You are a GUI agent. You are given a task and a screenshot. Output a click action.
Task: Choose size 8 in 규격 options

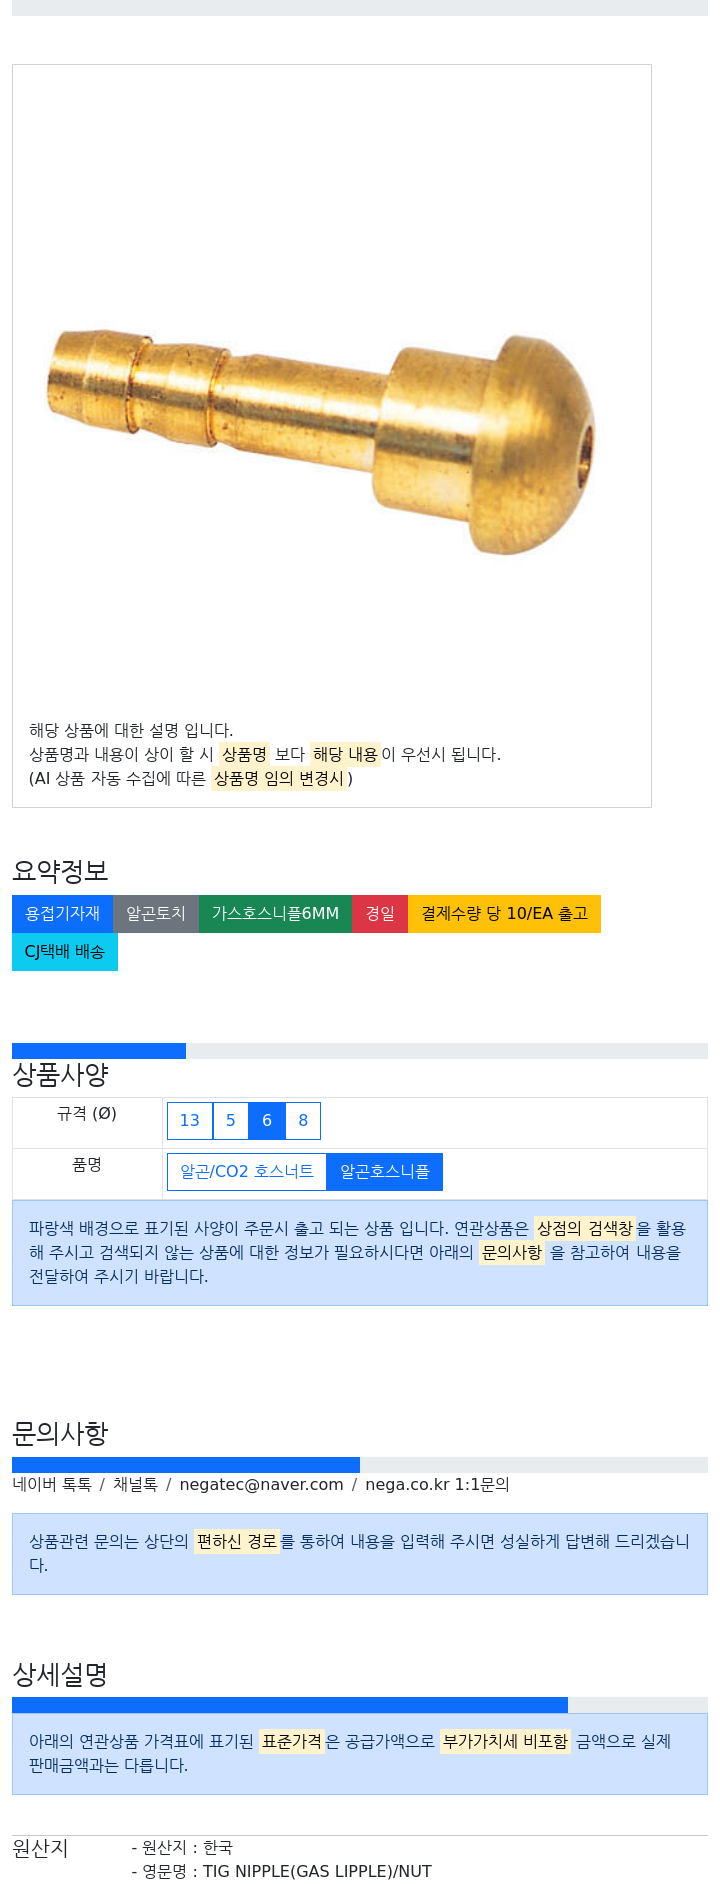303,1121
